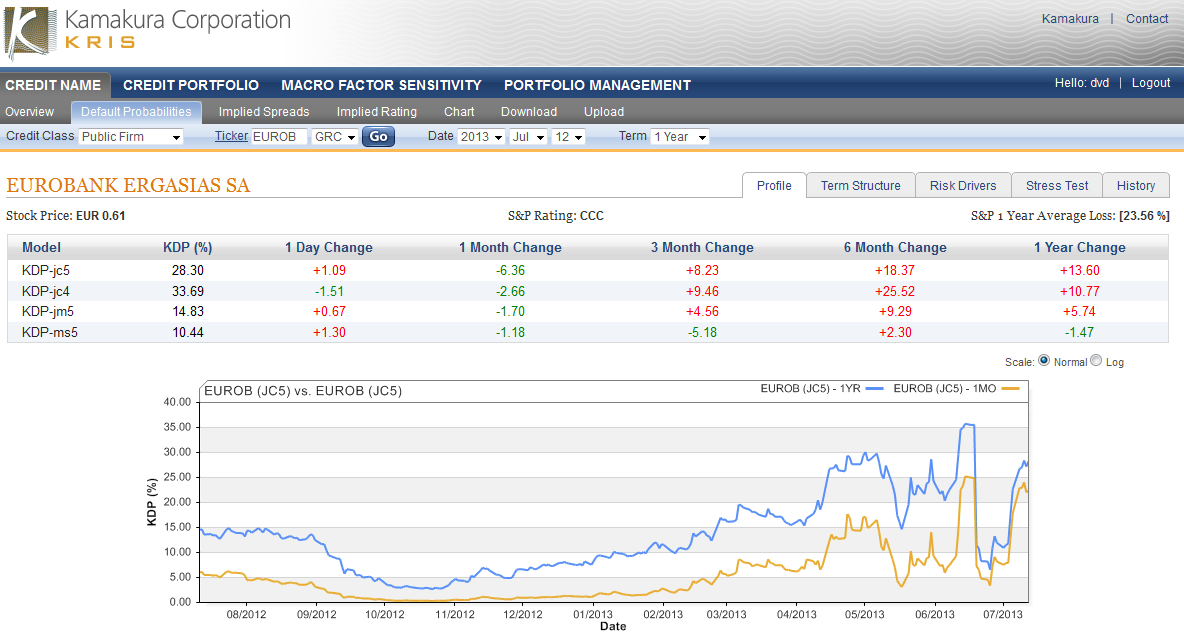
Task: Click the Stock Price EUR 0.61 text
Action: point(66,216)
